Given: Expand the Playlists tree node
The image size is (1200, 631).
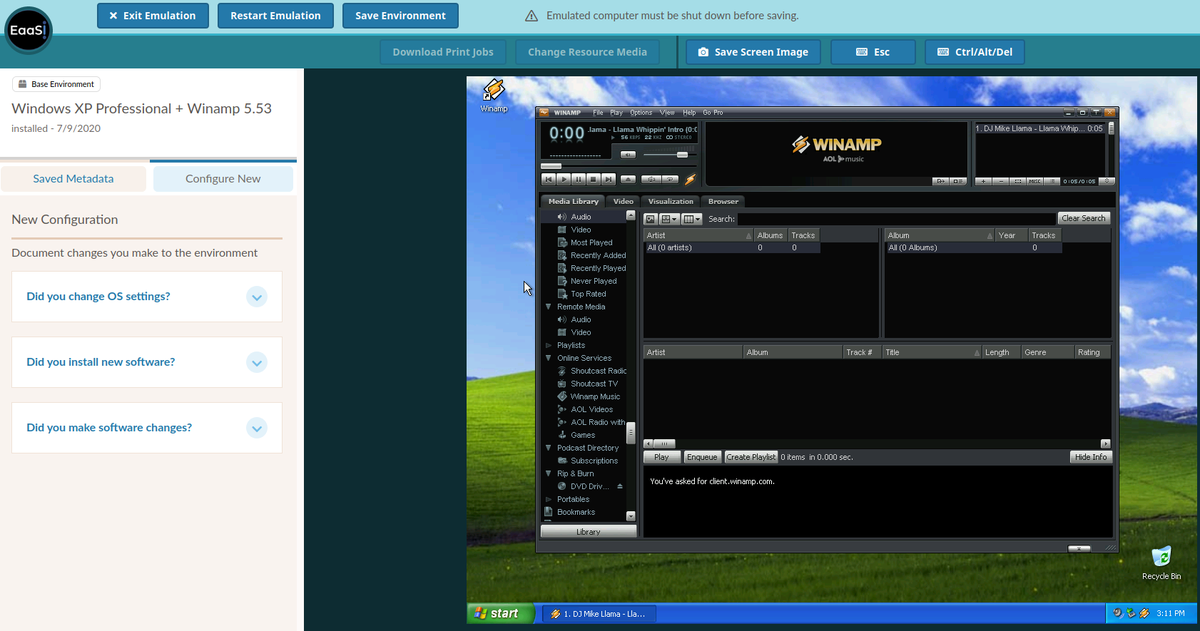Looking at the screenshot, I should coord(548,346).
